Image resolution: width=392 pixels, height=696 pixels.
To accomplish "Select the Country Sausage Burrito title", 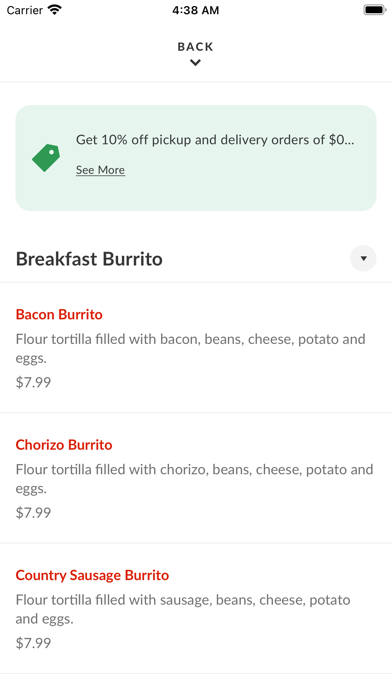I will [x=92, y=575].
